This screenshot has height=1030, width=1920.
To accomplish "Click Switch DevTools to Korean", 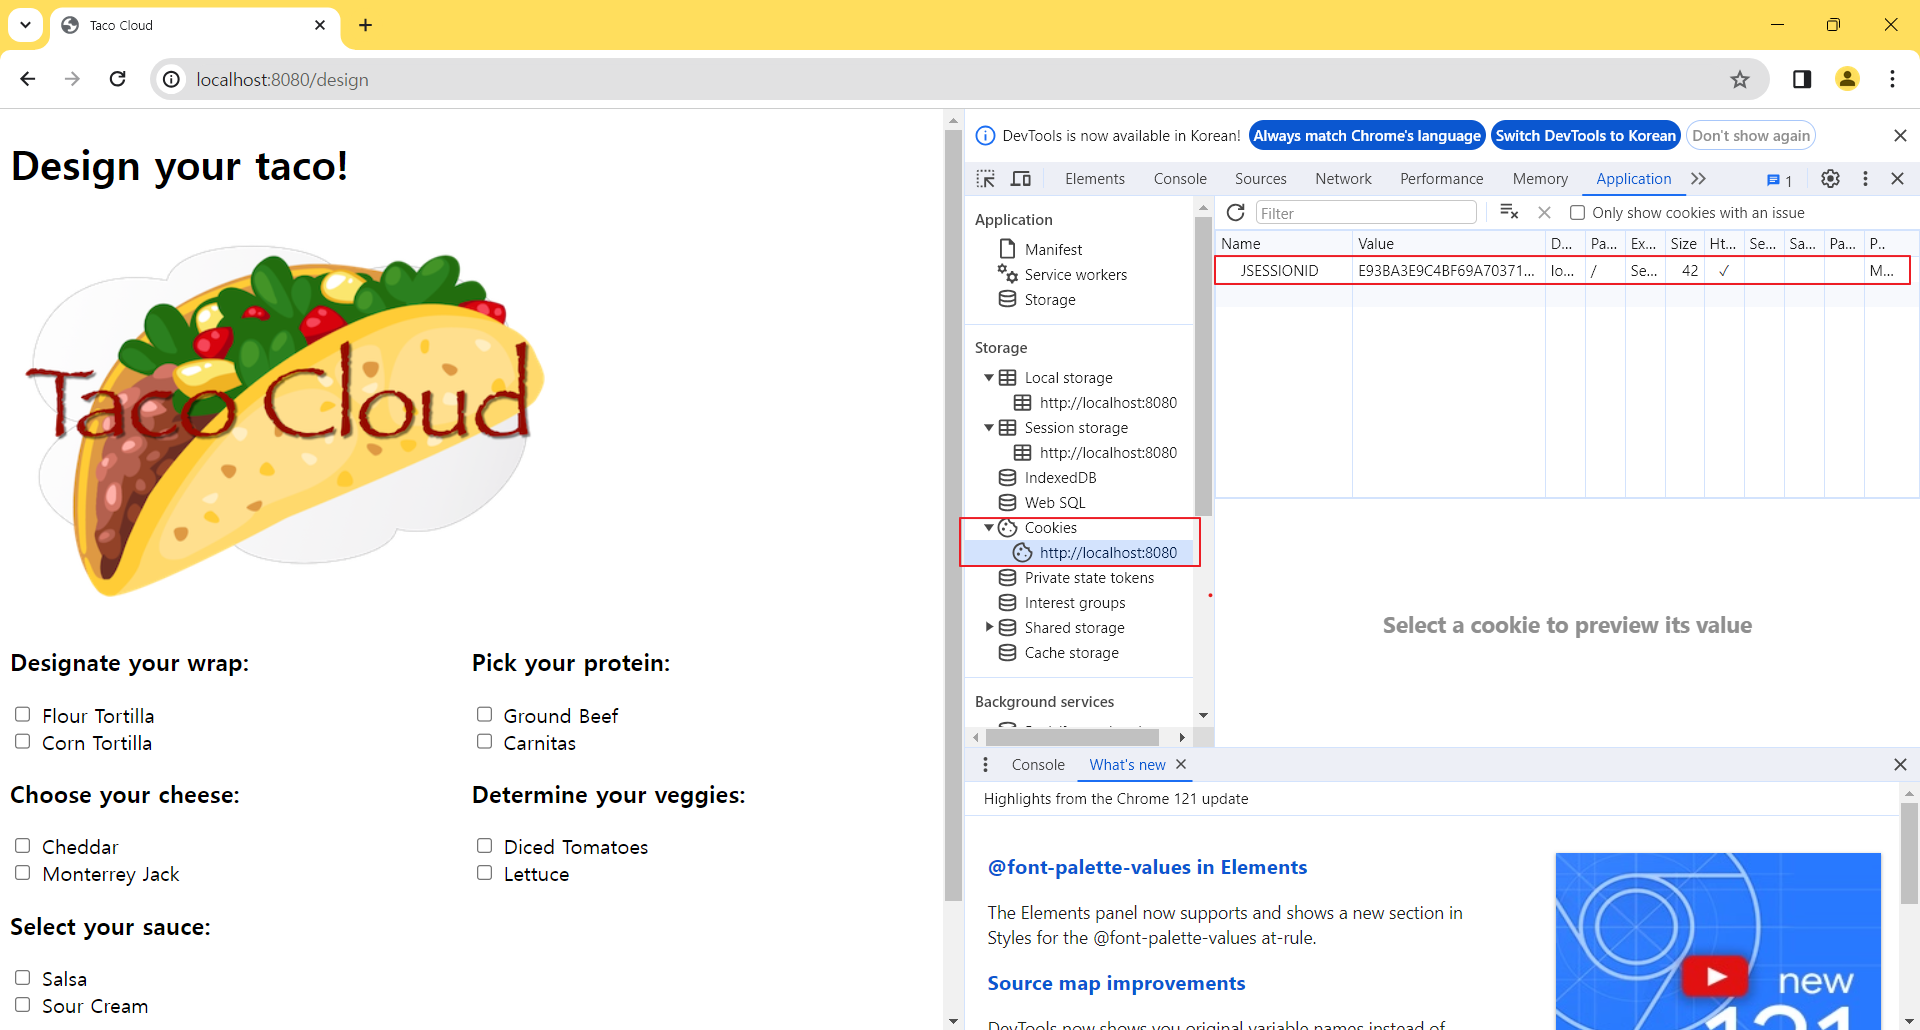I will click(x=1585, y=136).
